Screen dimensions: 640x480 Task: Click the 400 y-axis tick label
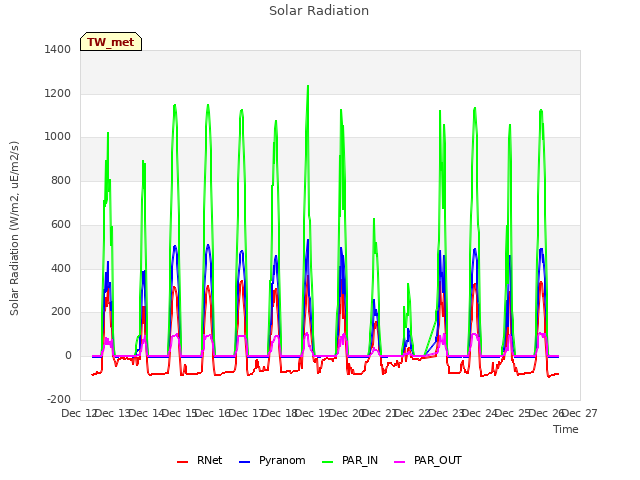[61, 269]
